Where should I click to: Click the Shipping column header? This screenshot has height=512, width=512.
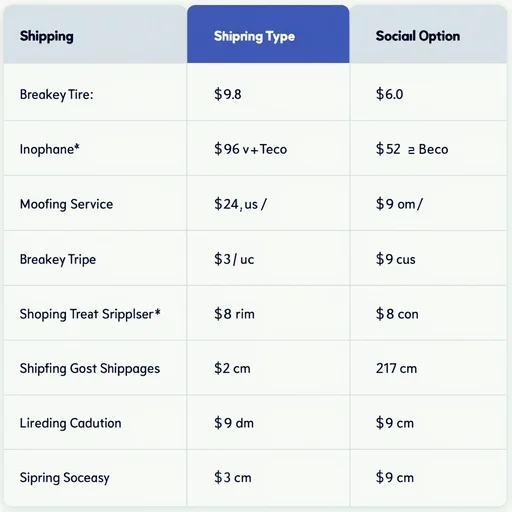click(x=47, y=36)
